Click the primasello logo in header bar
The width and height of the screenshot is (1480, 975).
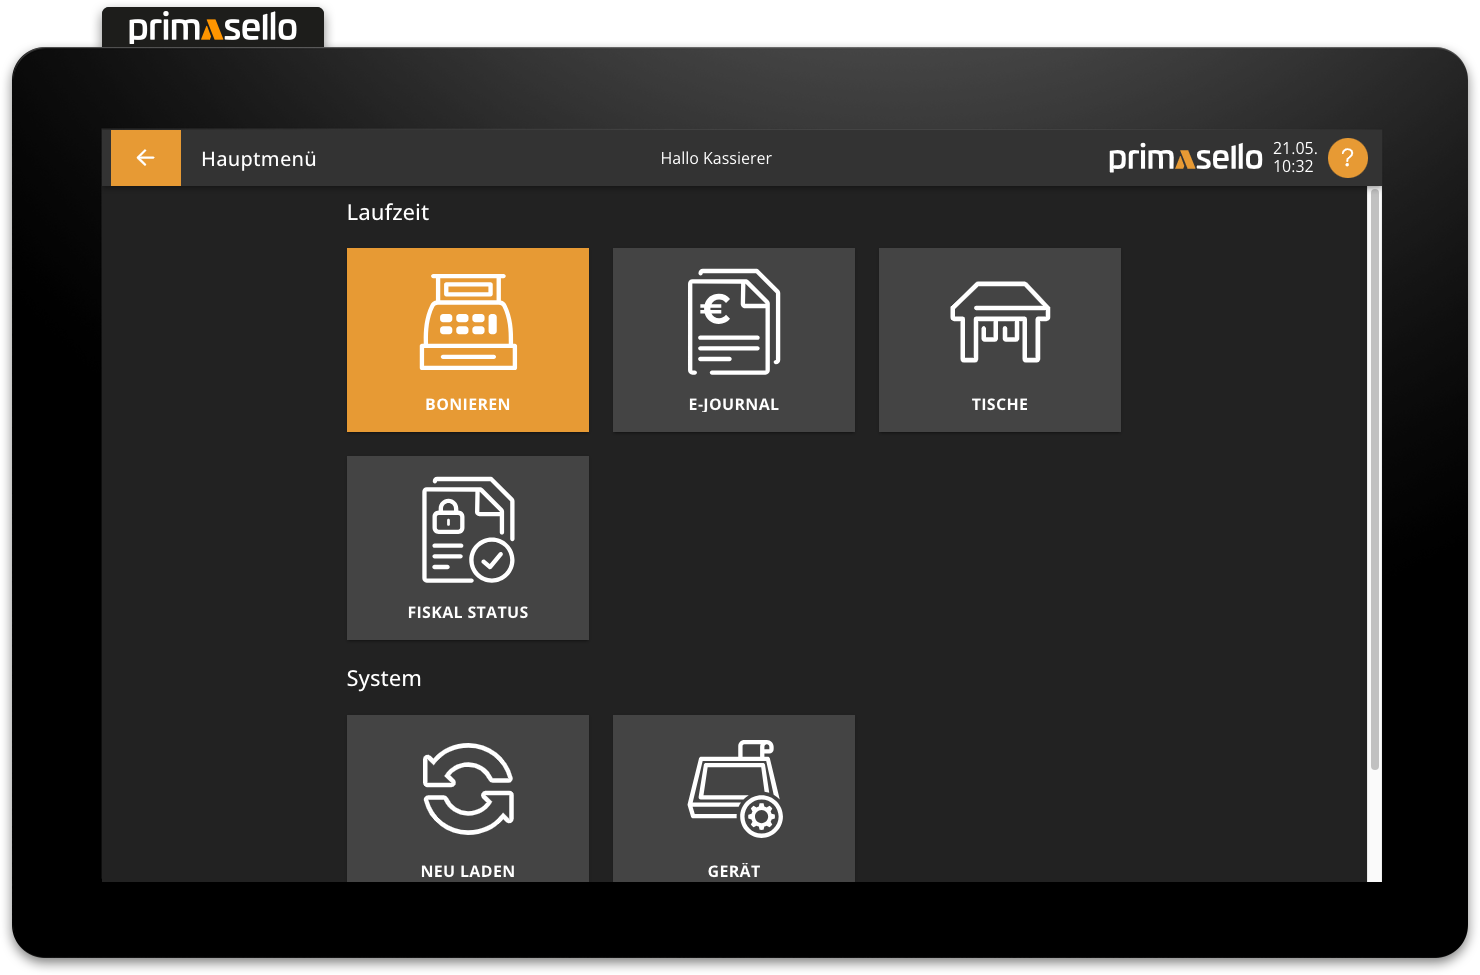tap(1185, 158)
